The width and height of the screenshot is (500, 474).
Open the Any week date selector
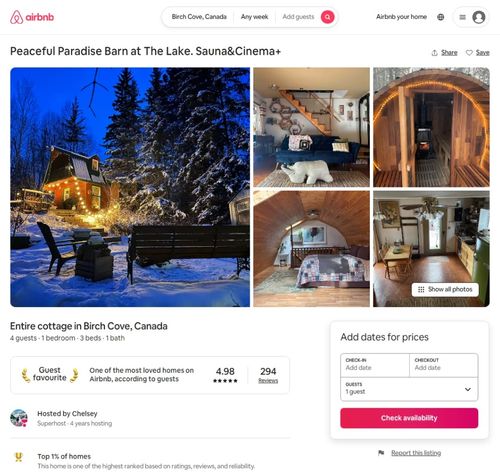[x=254, y=17]
